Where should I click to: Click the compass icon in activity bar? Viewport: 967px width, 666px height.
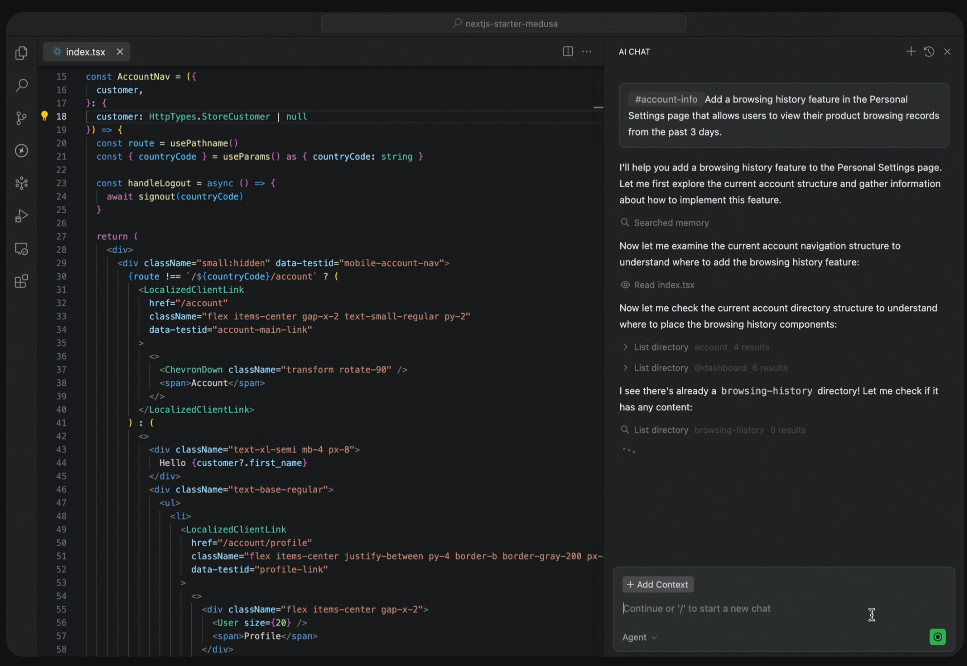(21, 151)
